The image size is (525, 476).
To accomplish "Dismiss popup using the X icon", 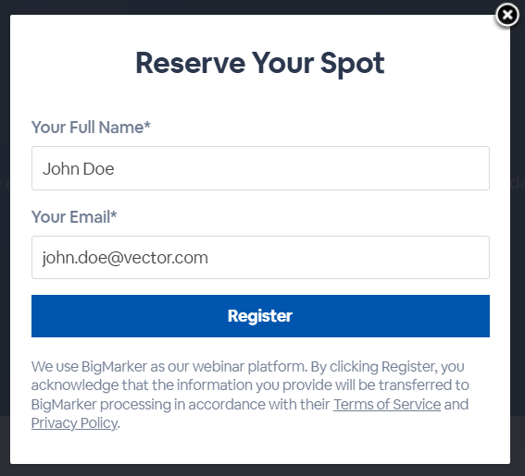I will (507, 15).
